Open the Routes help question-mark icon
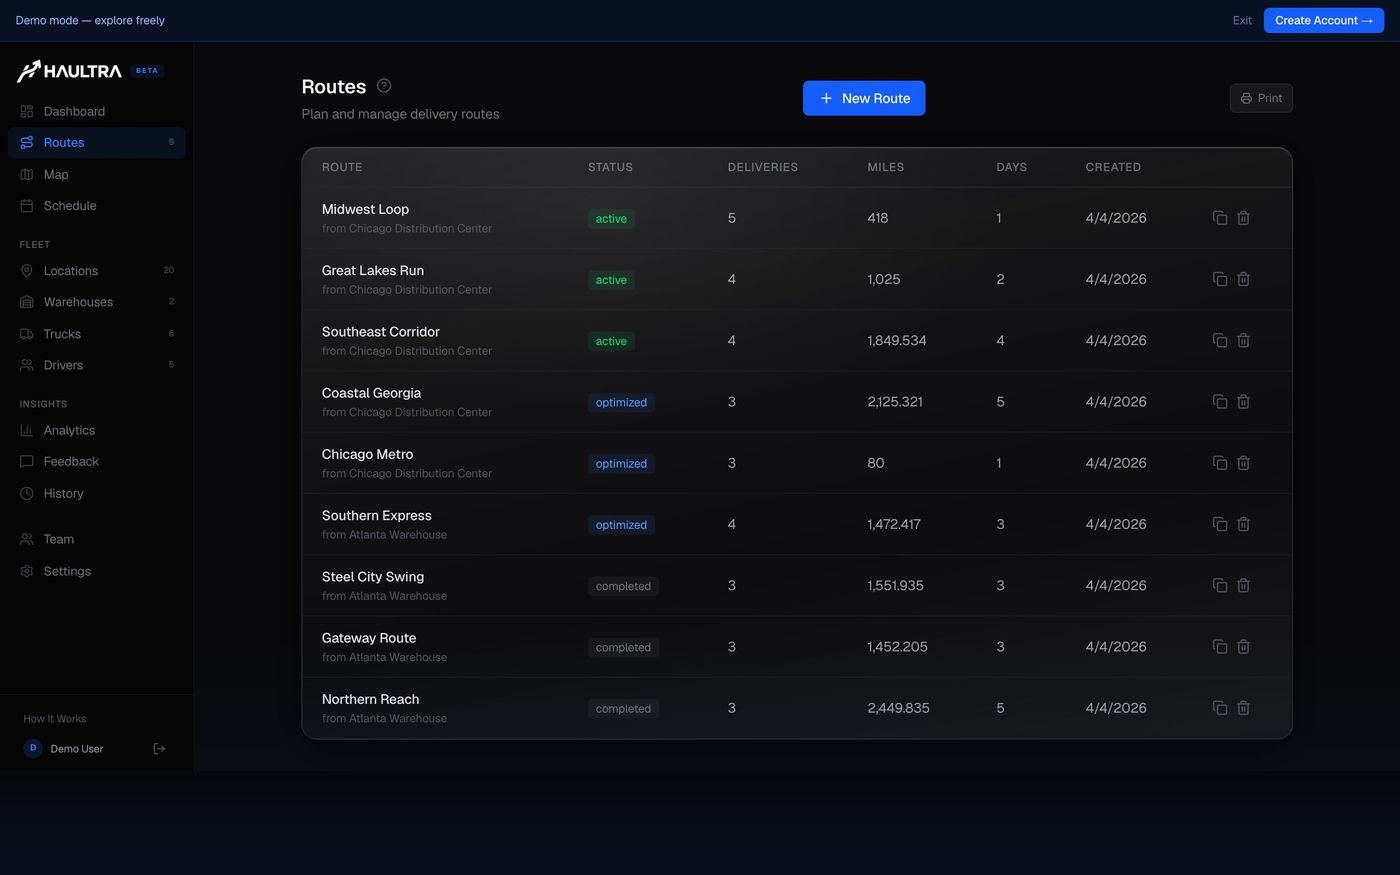1400x875 pixels. click(384, 86)
